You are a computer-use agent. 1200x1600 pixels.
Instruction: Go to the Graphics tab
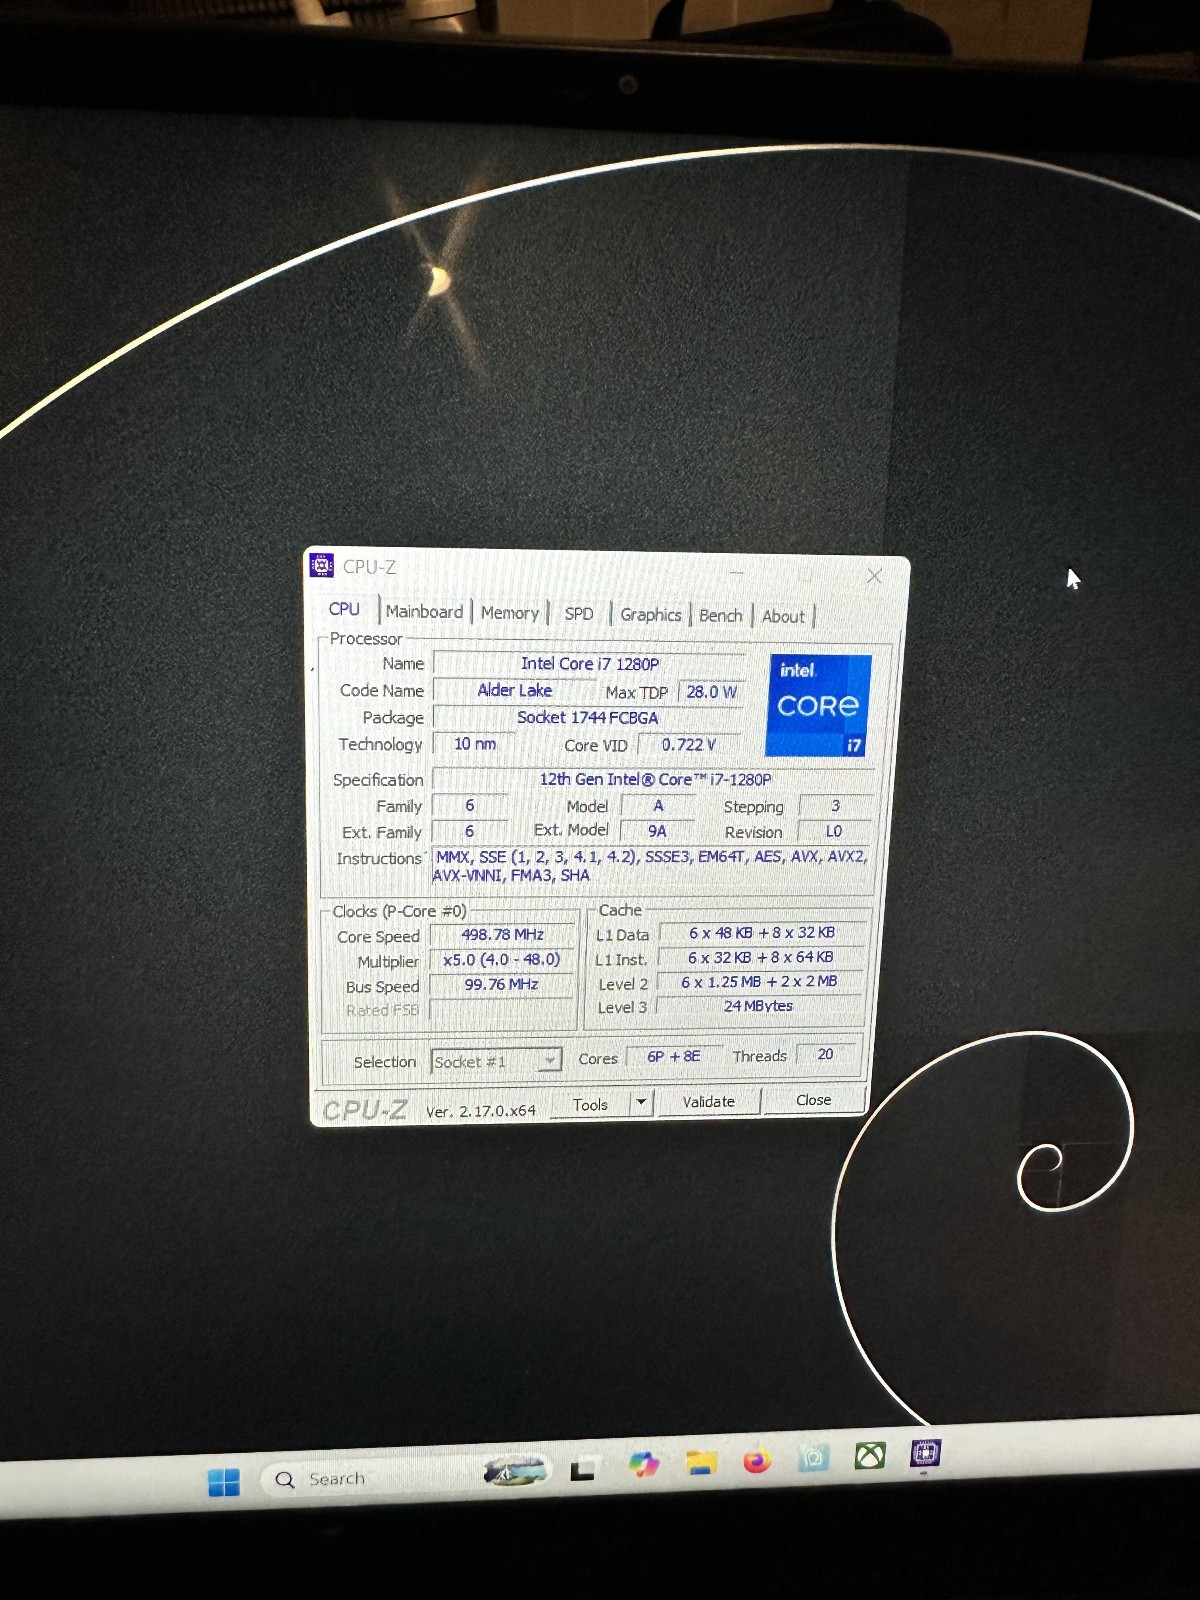651,615
